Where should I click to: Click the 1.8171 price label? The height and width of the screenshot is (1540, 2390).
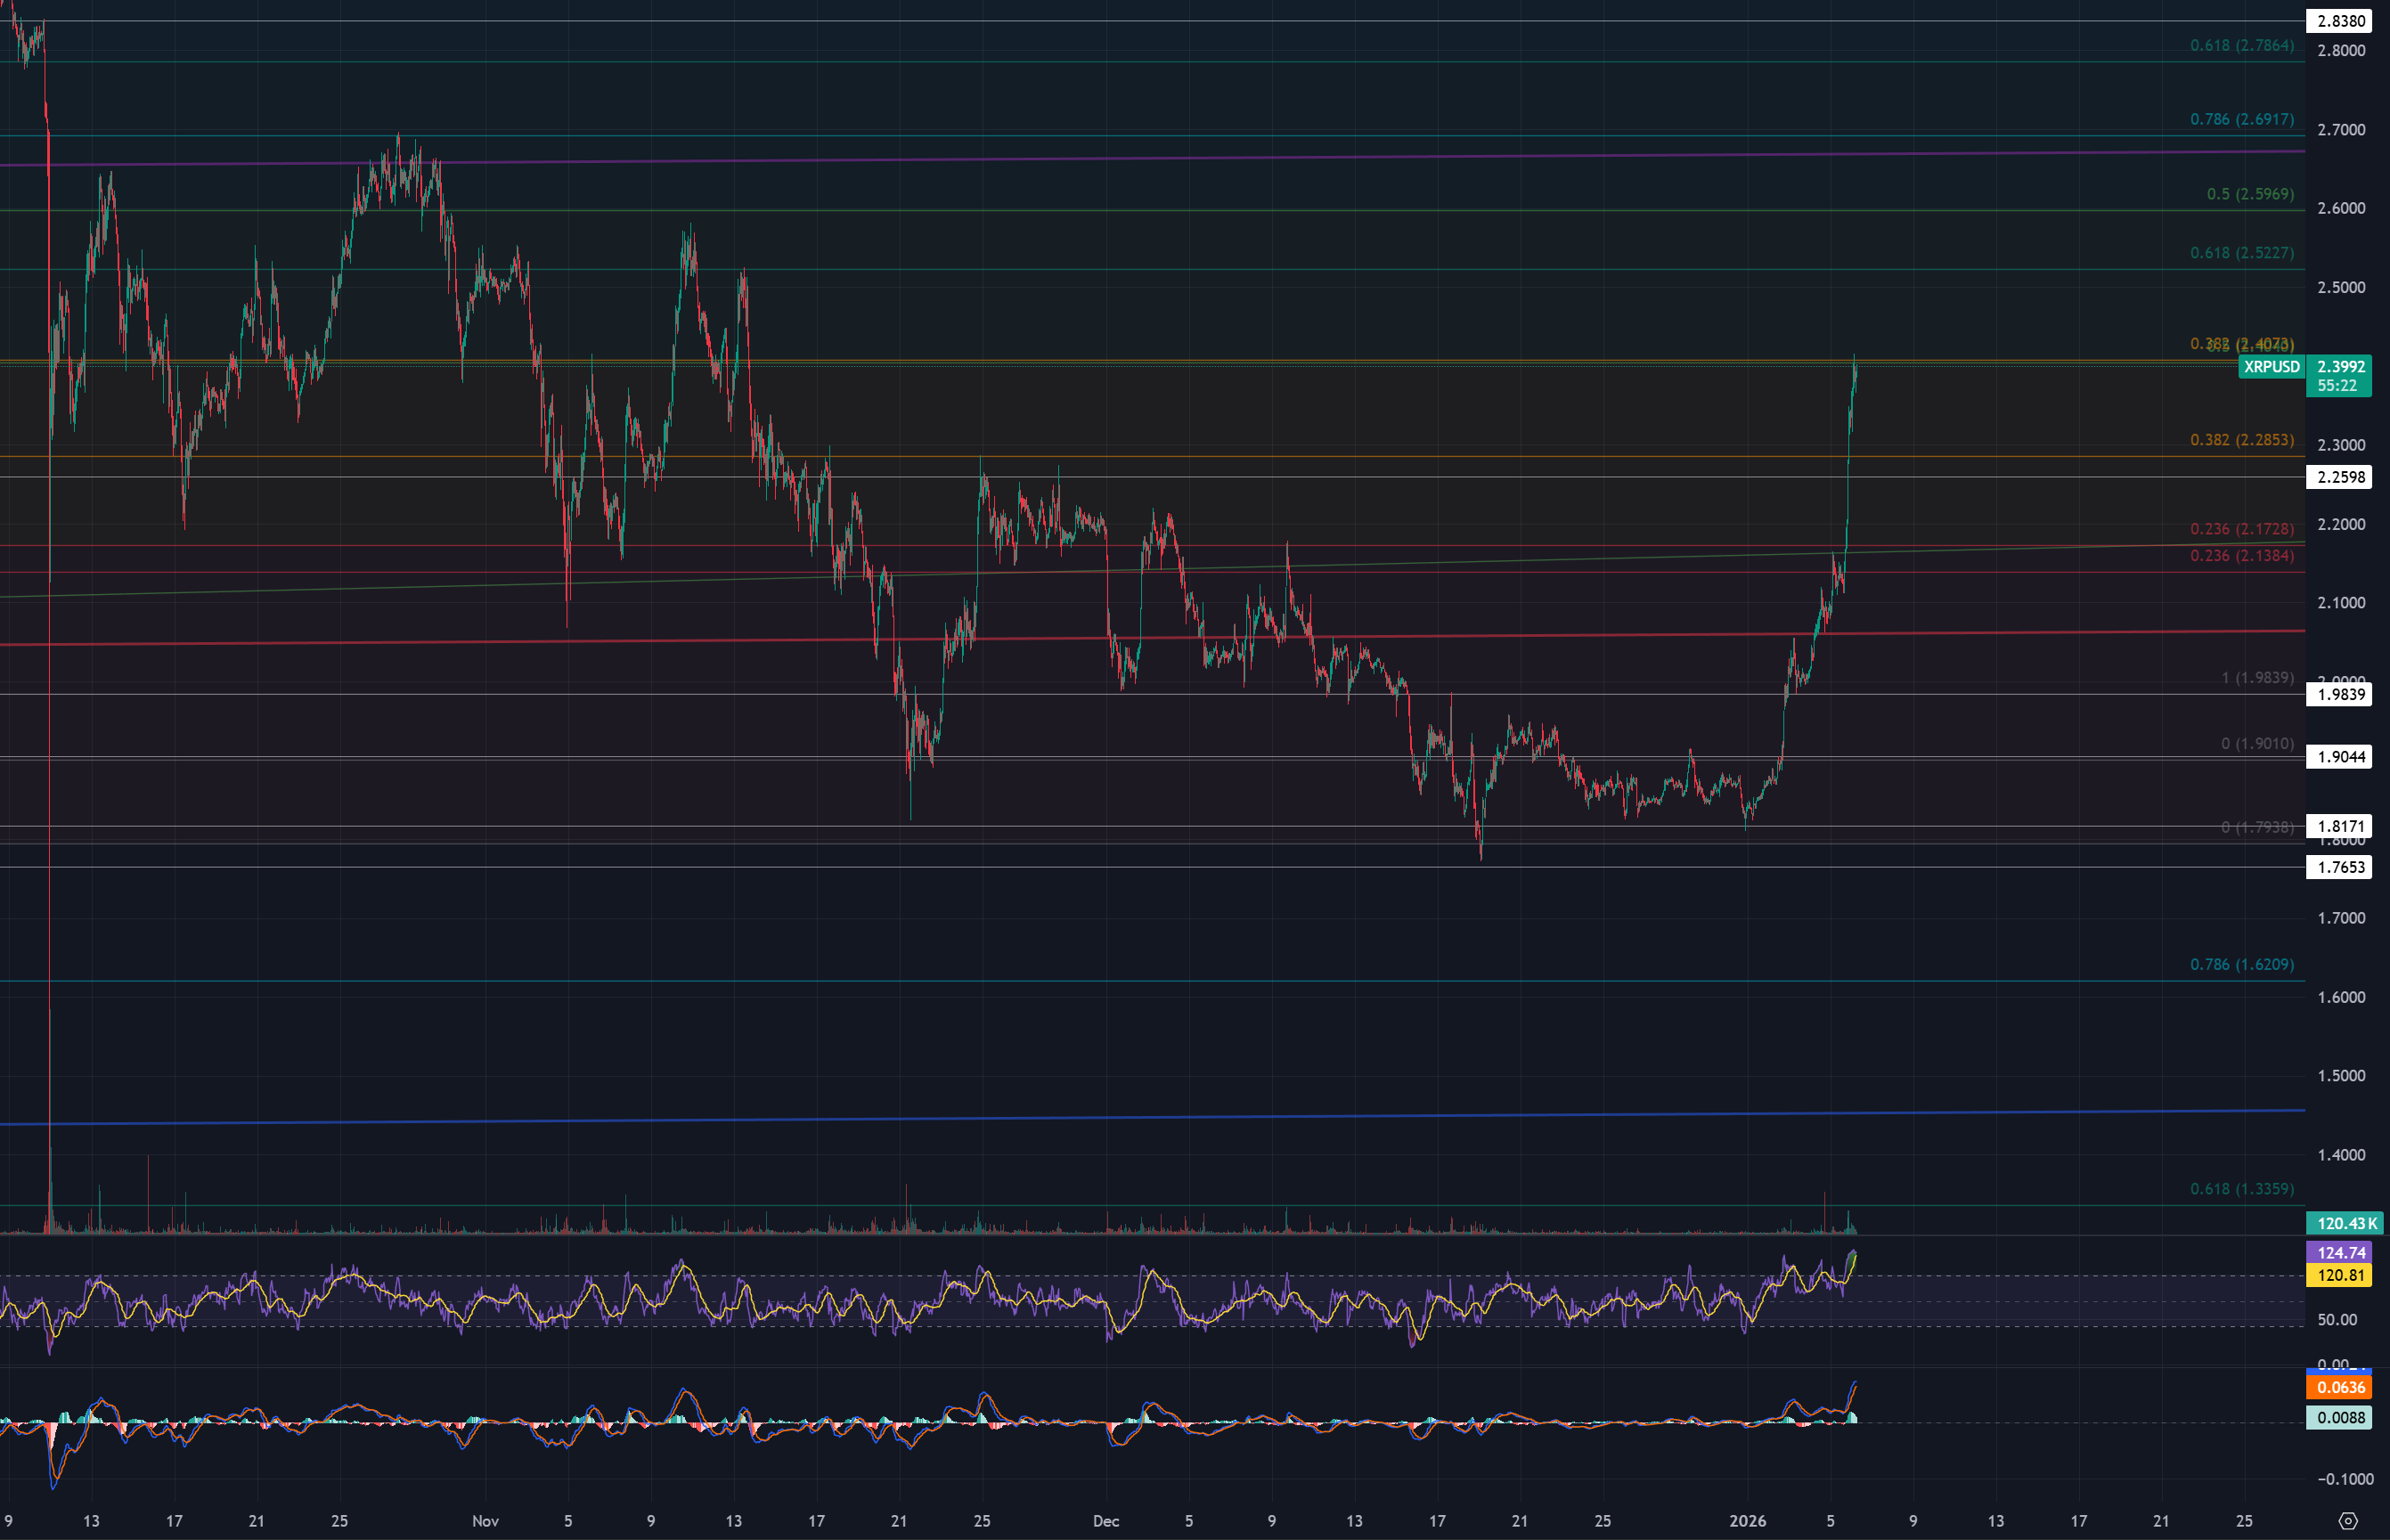tap(2340, 826)
